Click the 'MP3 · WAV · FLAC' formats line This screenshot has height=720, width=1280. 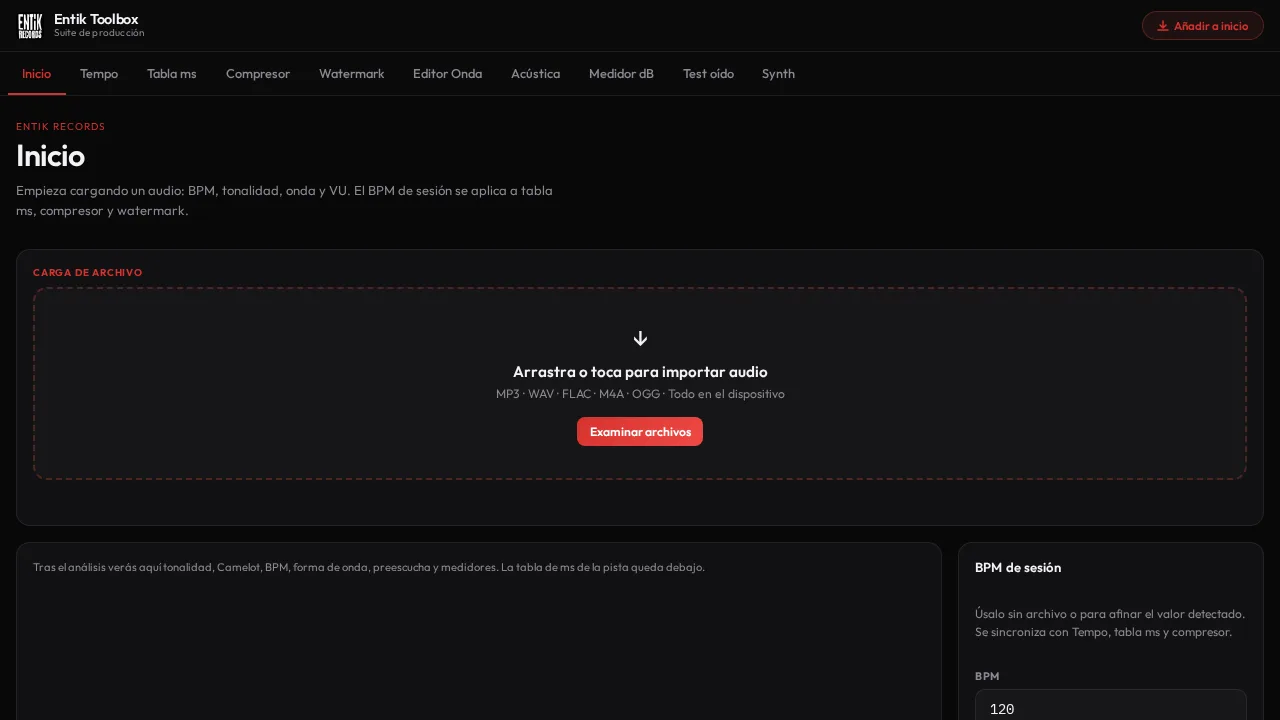point(640,394)
